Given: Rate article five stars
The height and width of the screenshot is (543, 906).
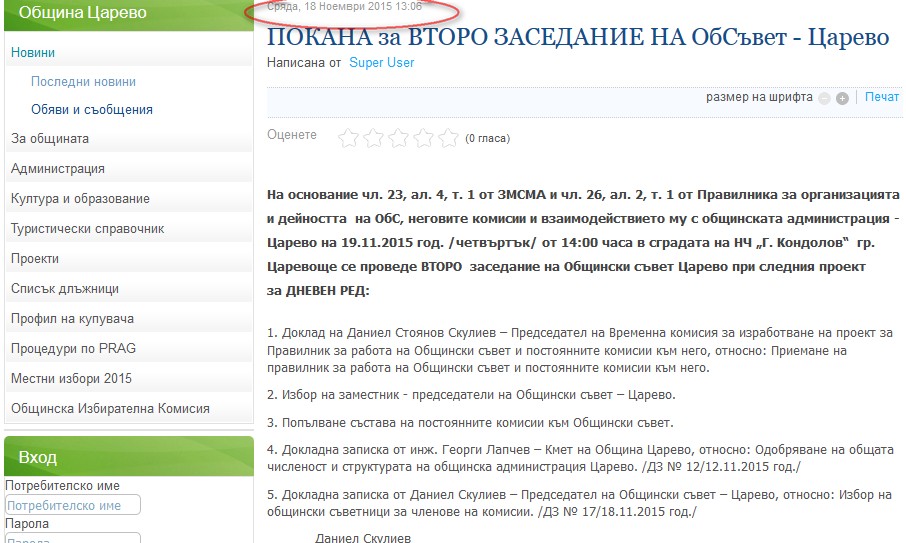Looking at the screenshot, I should 448,138.
